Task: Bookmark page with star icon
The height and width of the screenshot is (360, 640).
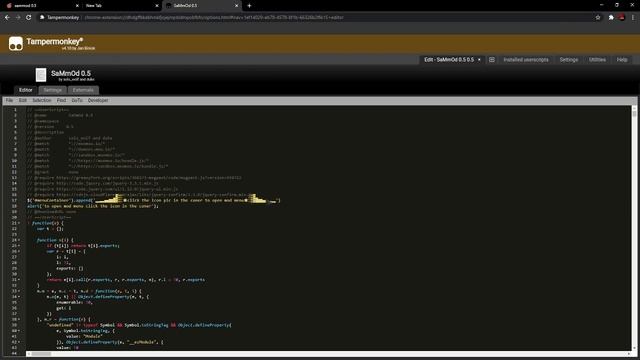Action: 598,18
